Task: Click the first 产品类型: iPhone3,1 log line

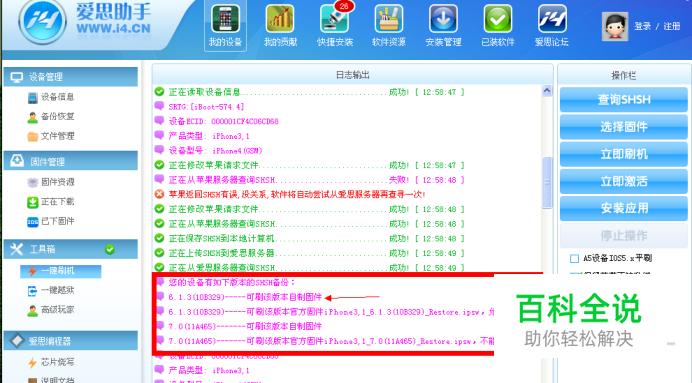Action: point(202,136)
